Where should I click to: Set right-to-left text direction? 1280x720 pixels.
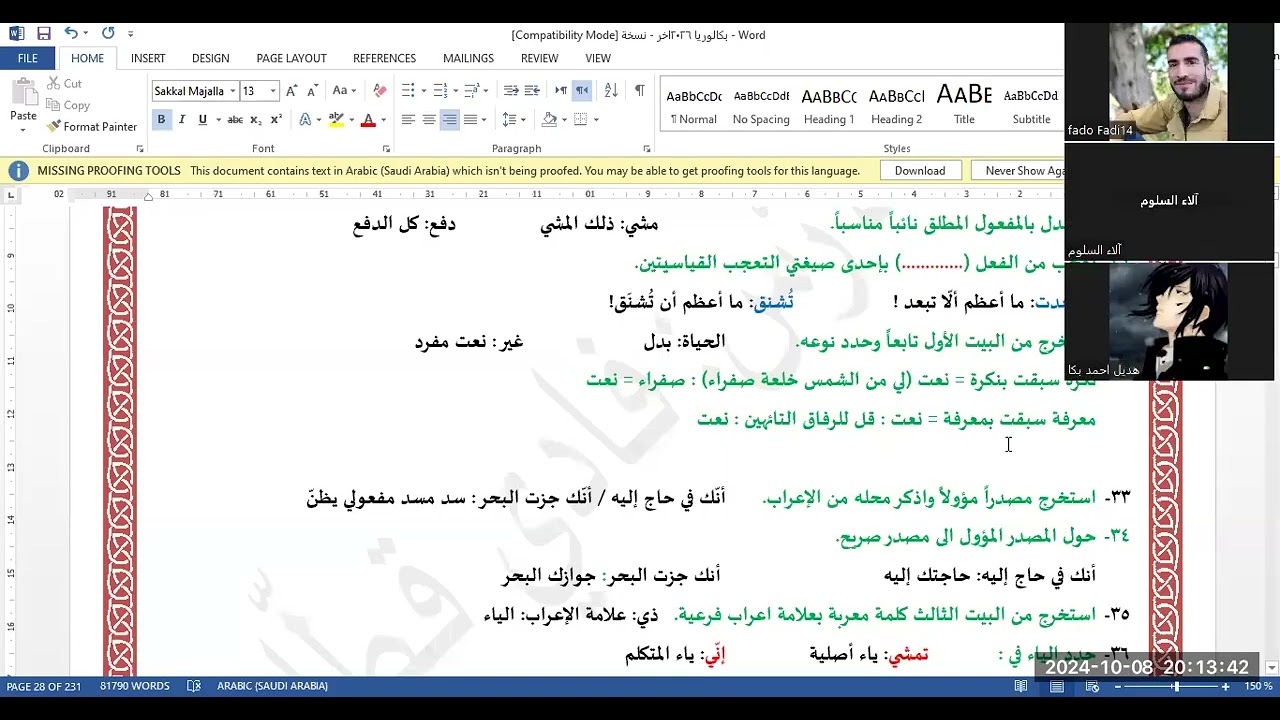(582, 91)
